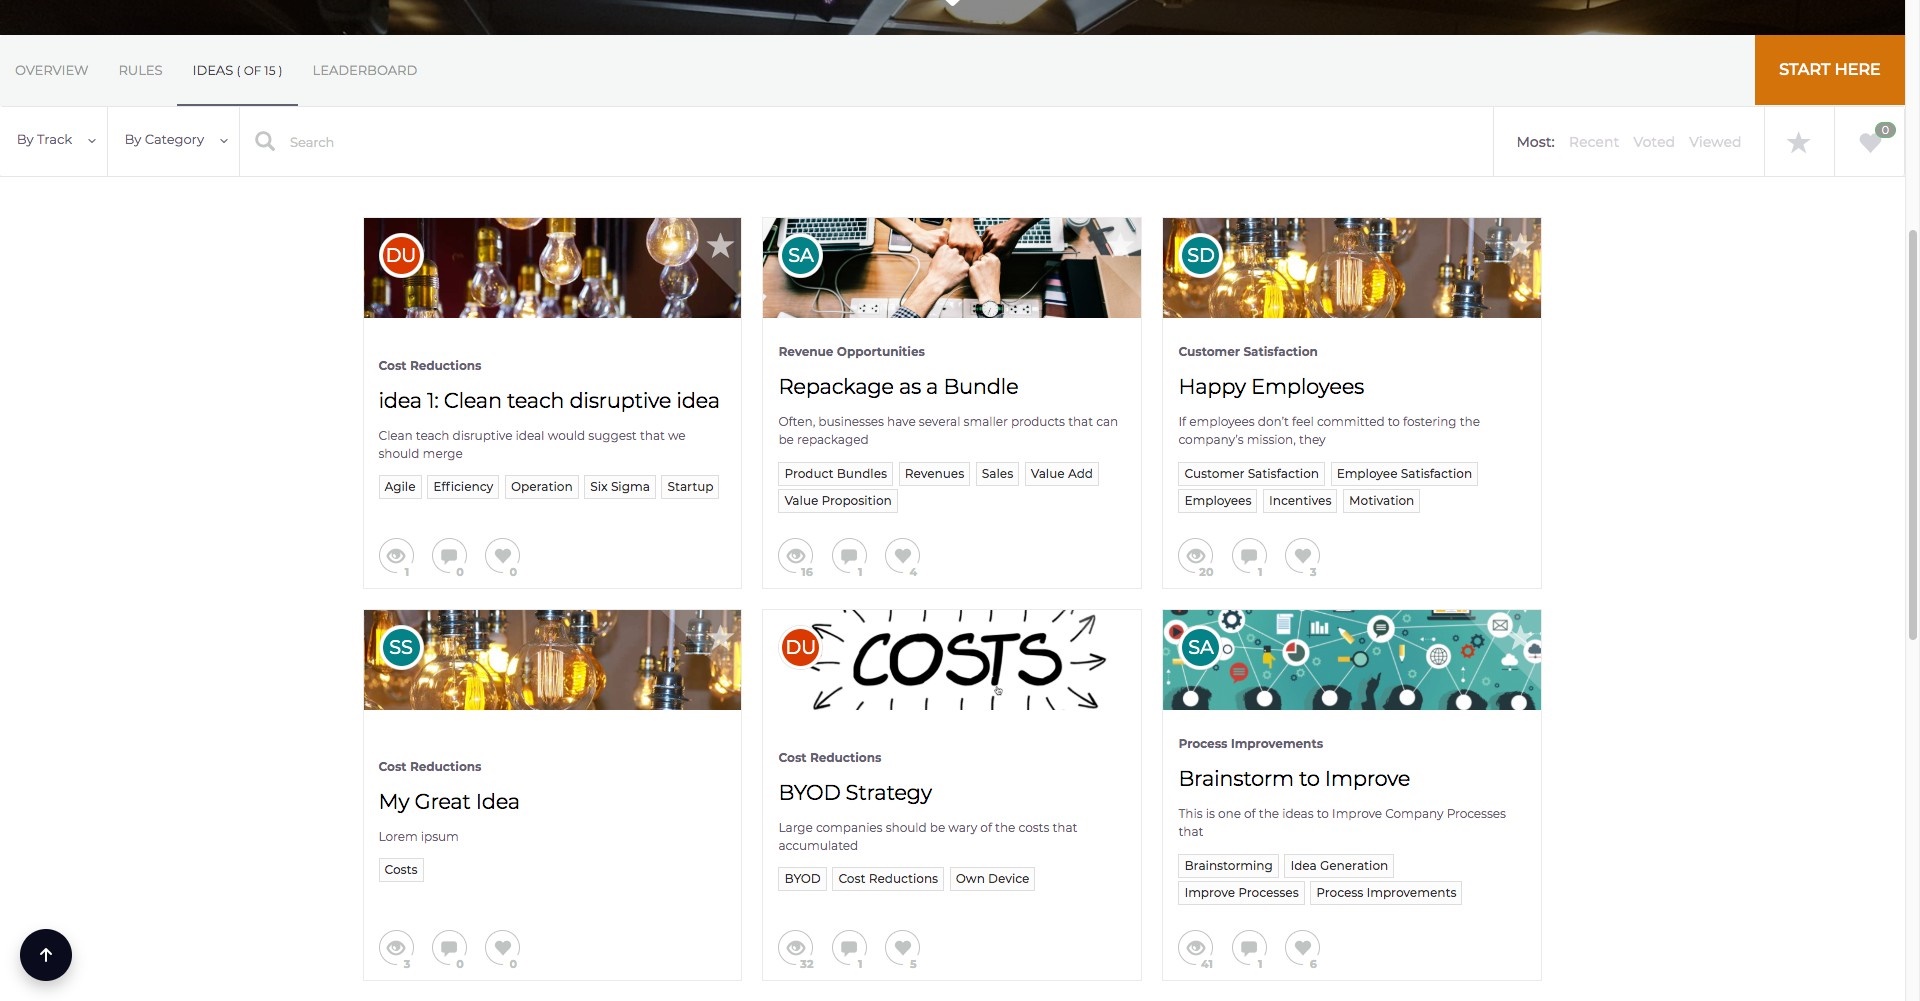The image size is (1920, 1001).
Task: Click the 'Product Bundles' tag
Action: [836, 474]
